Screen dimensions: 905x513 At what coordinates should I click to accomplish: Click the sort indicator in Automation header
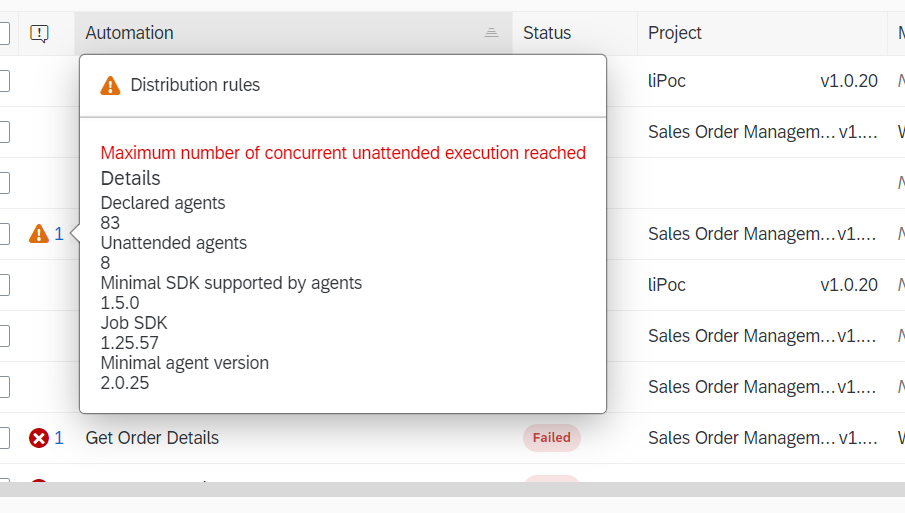point(491,33)
